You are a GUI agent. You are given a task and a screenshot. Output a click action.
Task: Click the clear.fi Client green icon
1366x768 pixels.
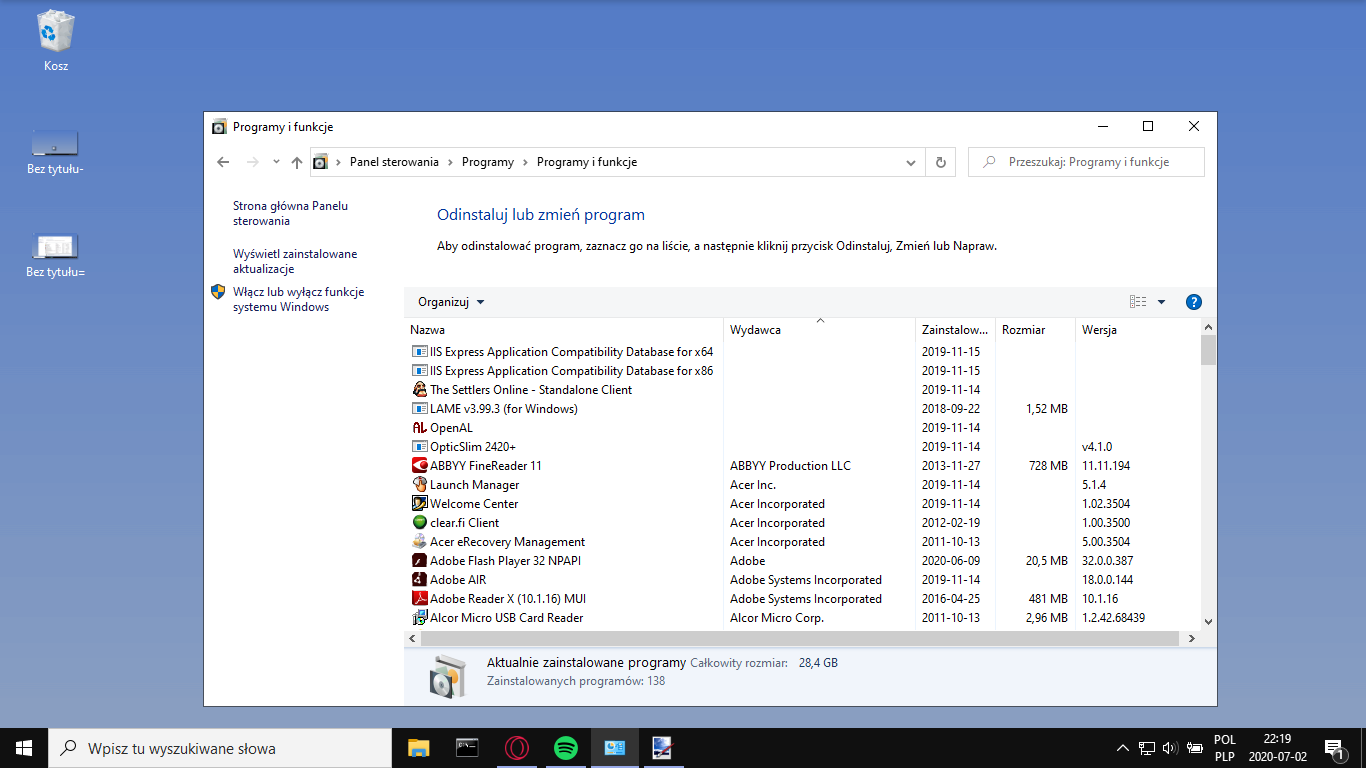(420, 523)
